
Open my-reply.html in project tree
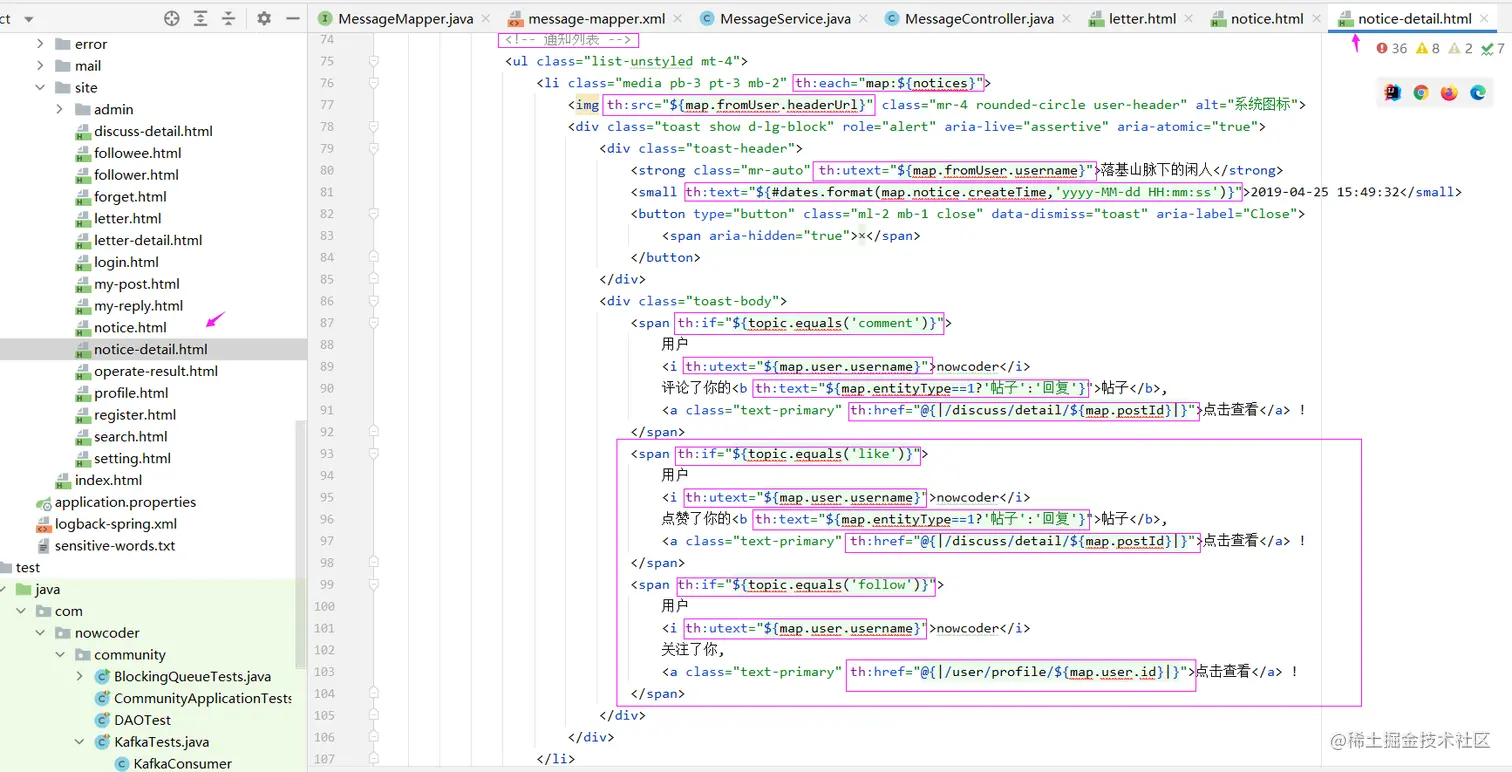(139, 306)
